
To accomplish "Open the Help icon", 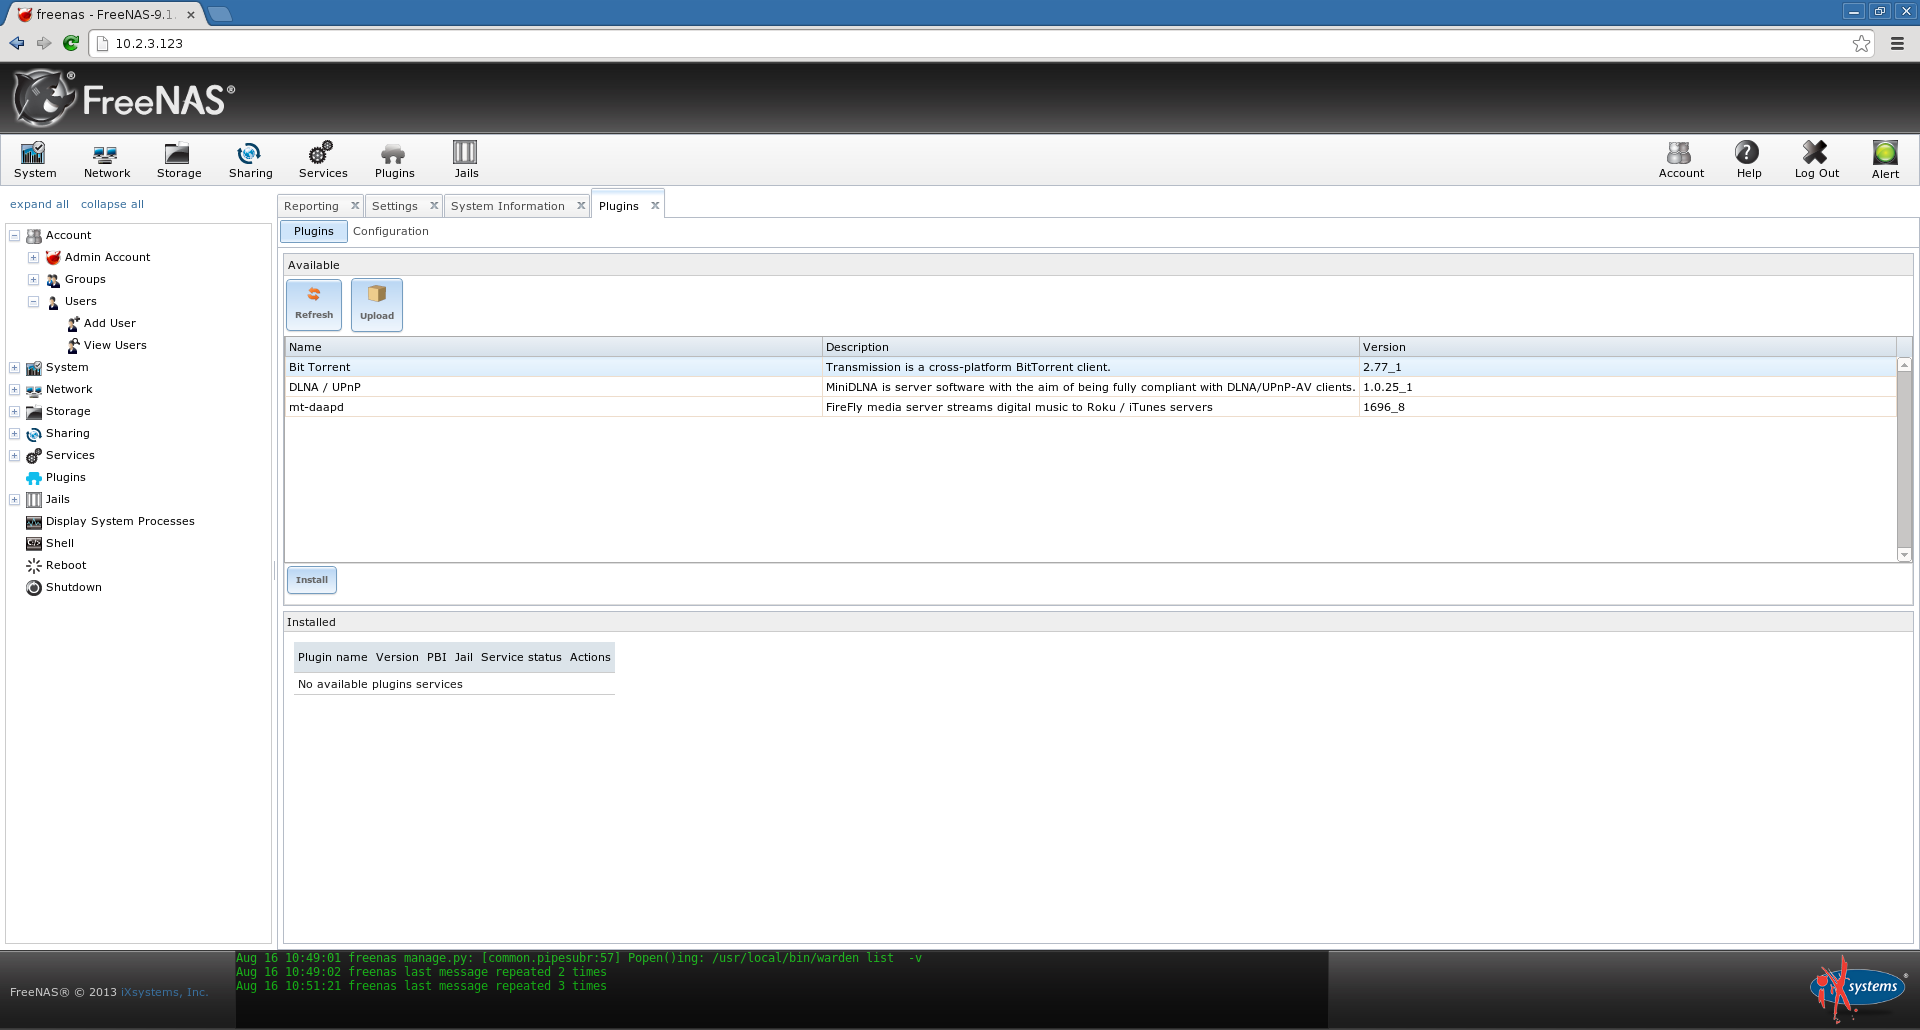I will (x=1748, y=160).
